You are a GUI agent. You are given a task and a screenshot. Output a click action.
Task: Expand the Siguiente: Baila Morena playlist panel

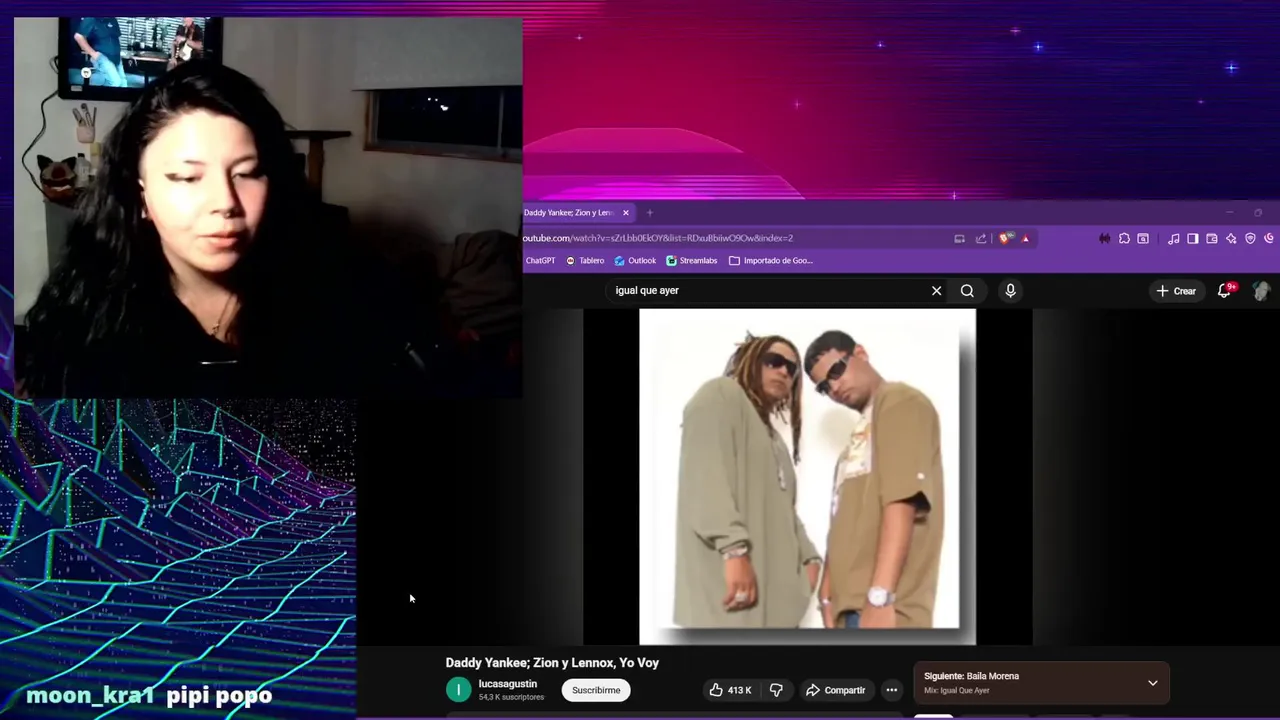(1153, 683)
